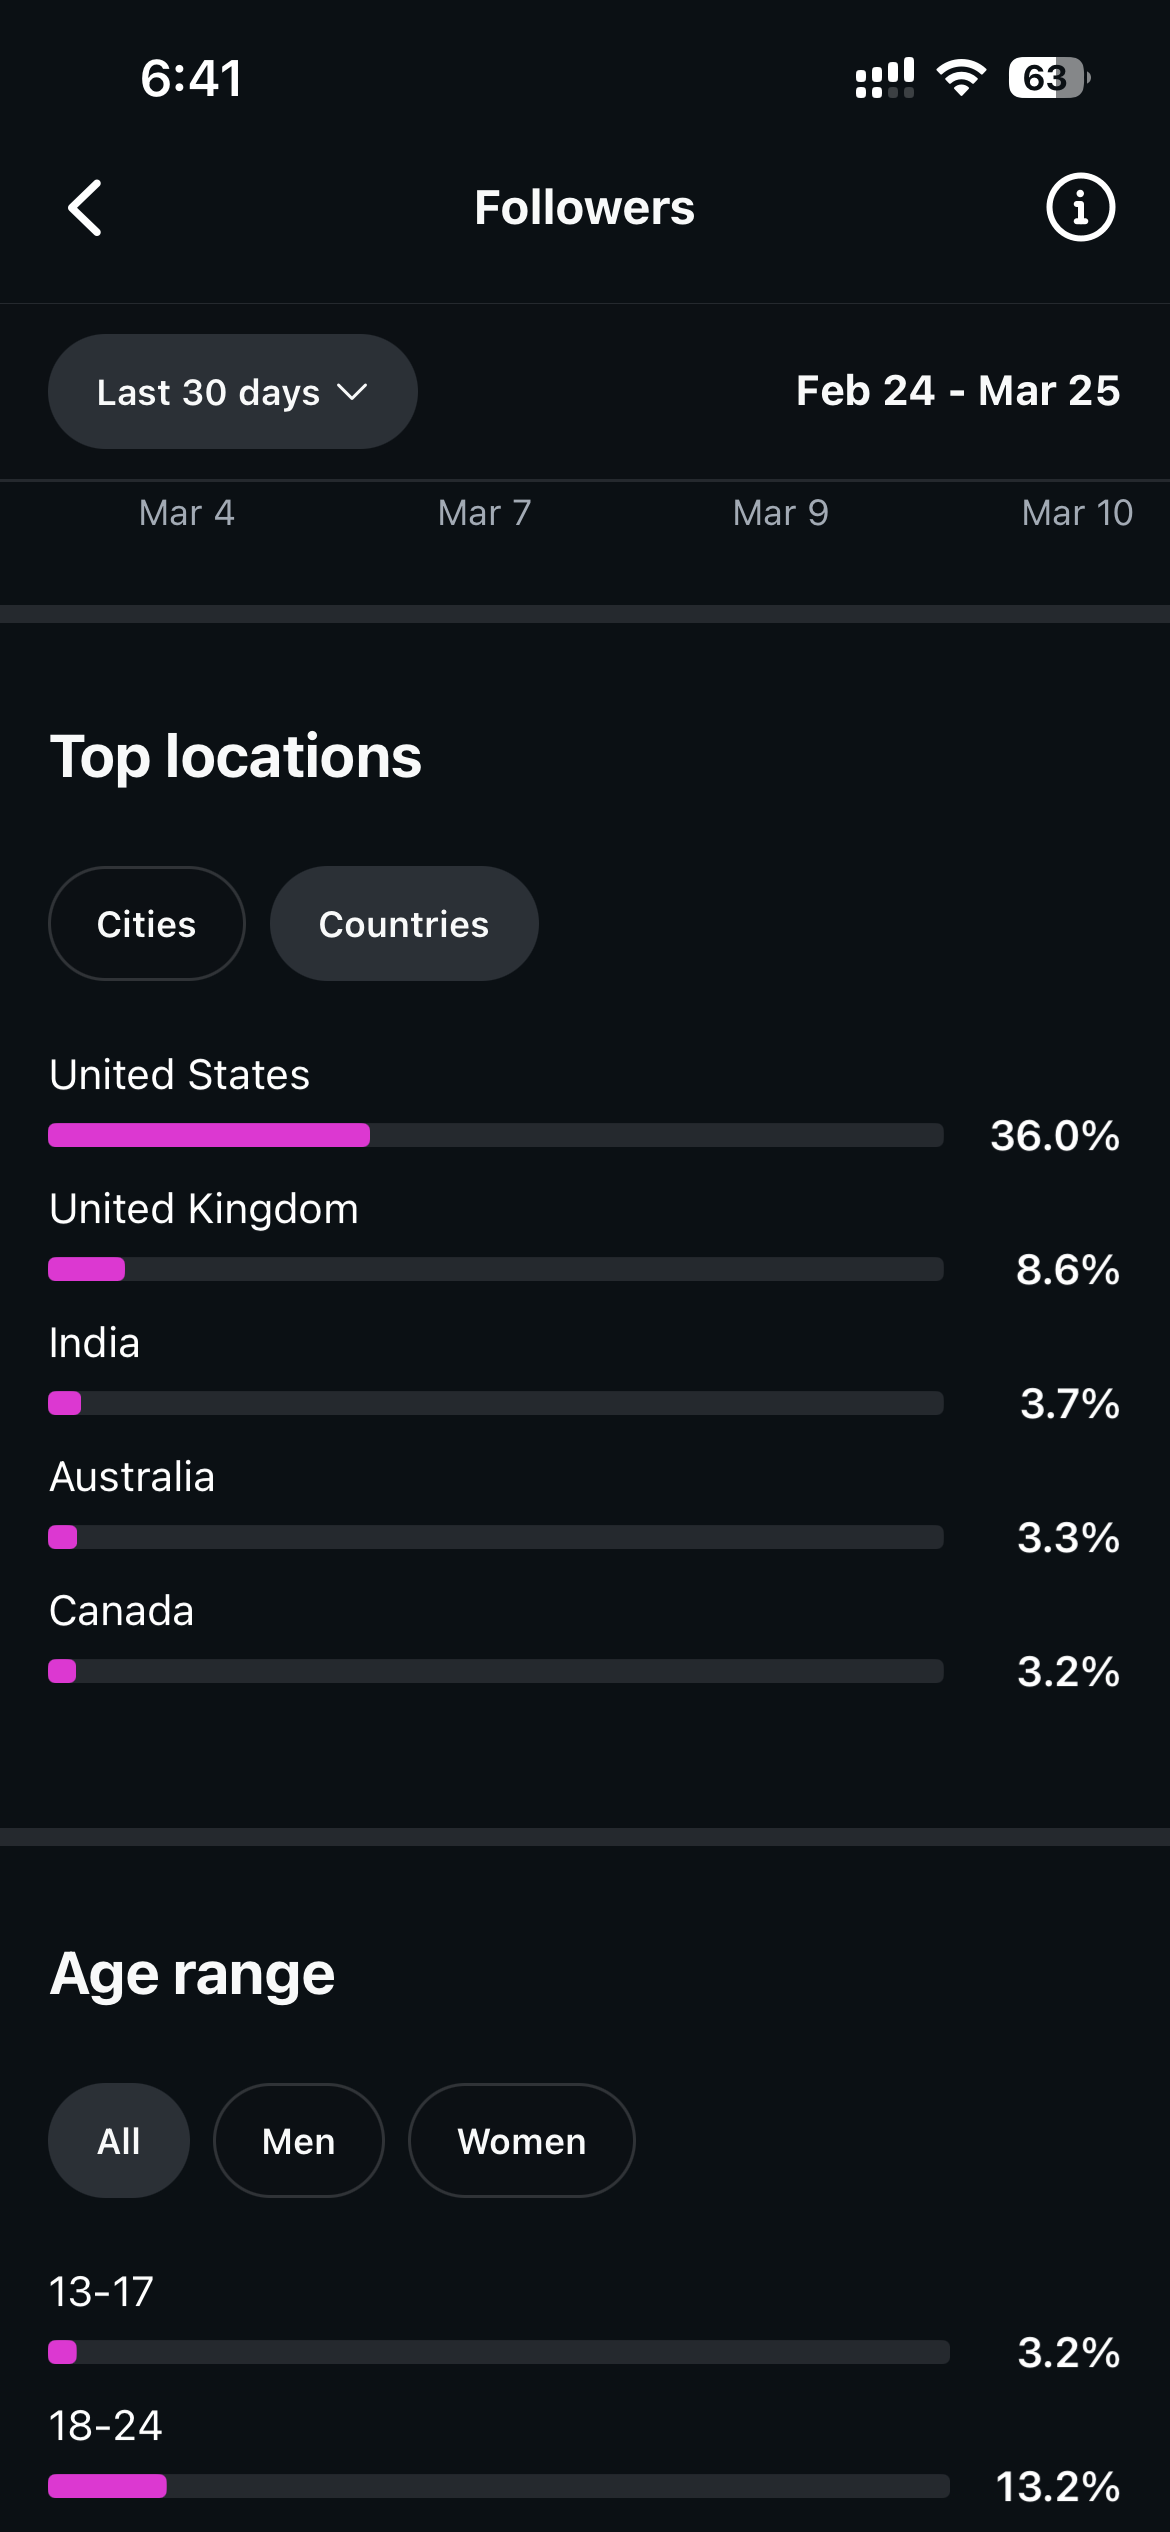Select the All age filter
This screenshot has width=1170, height=2532.
[119, 2141]
